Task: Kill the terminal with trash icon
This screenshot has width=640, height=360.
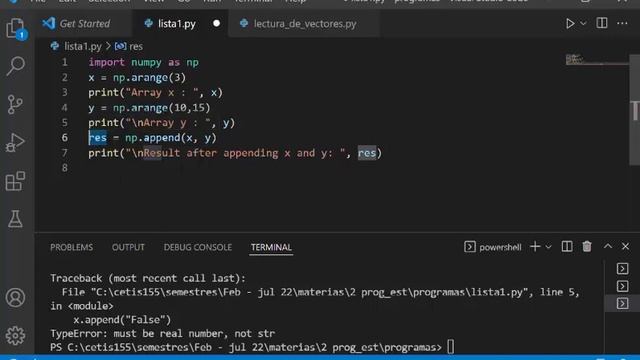Action: (x=587, y=247)
